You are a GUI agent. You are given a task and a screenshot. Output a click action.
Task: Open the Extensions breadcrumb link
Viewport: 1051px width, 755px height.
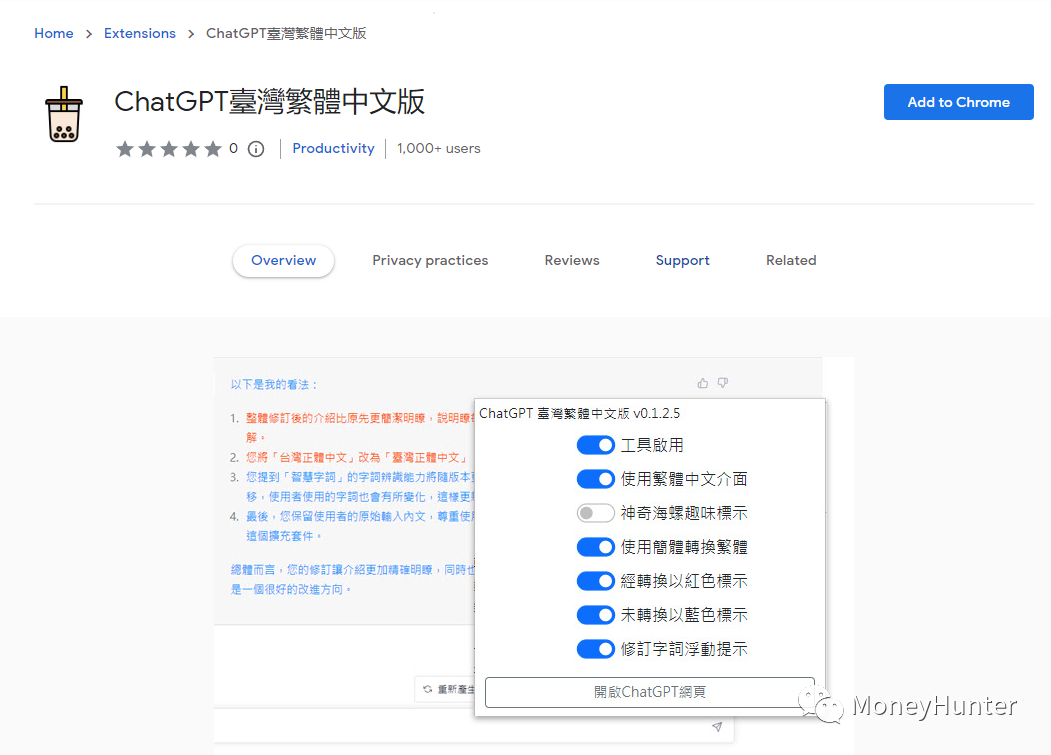pos(139,34)
